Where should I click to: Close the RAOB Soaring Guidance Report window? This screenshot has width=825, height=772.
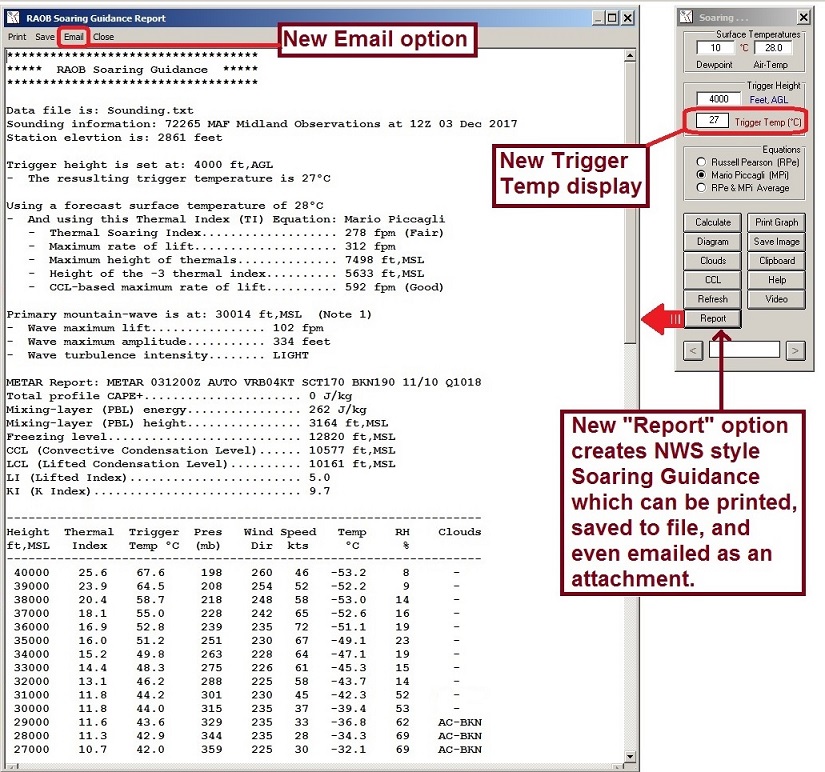point(628,18)
